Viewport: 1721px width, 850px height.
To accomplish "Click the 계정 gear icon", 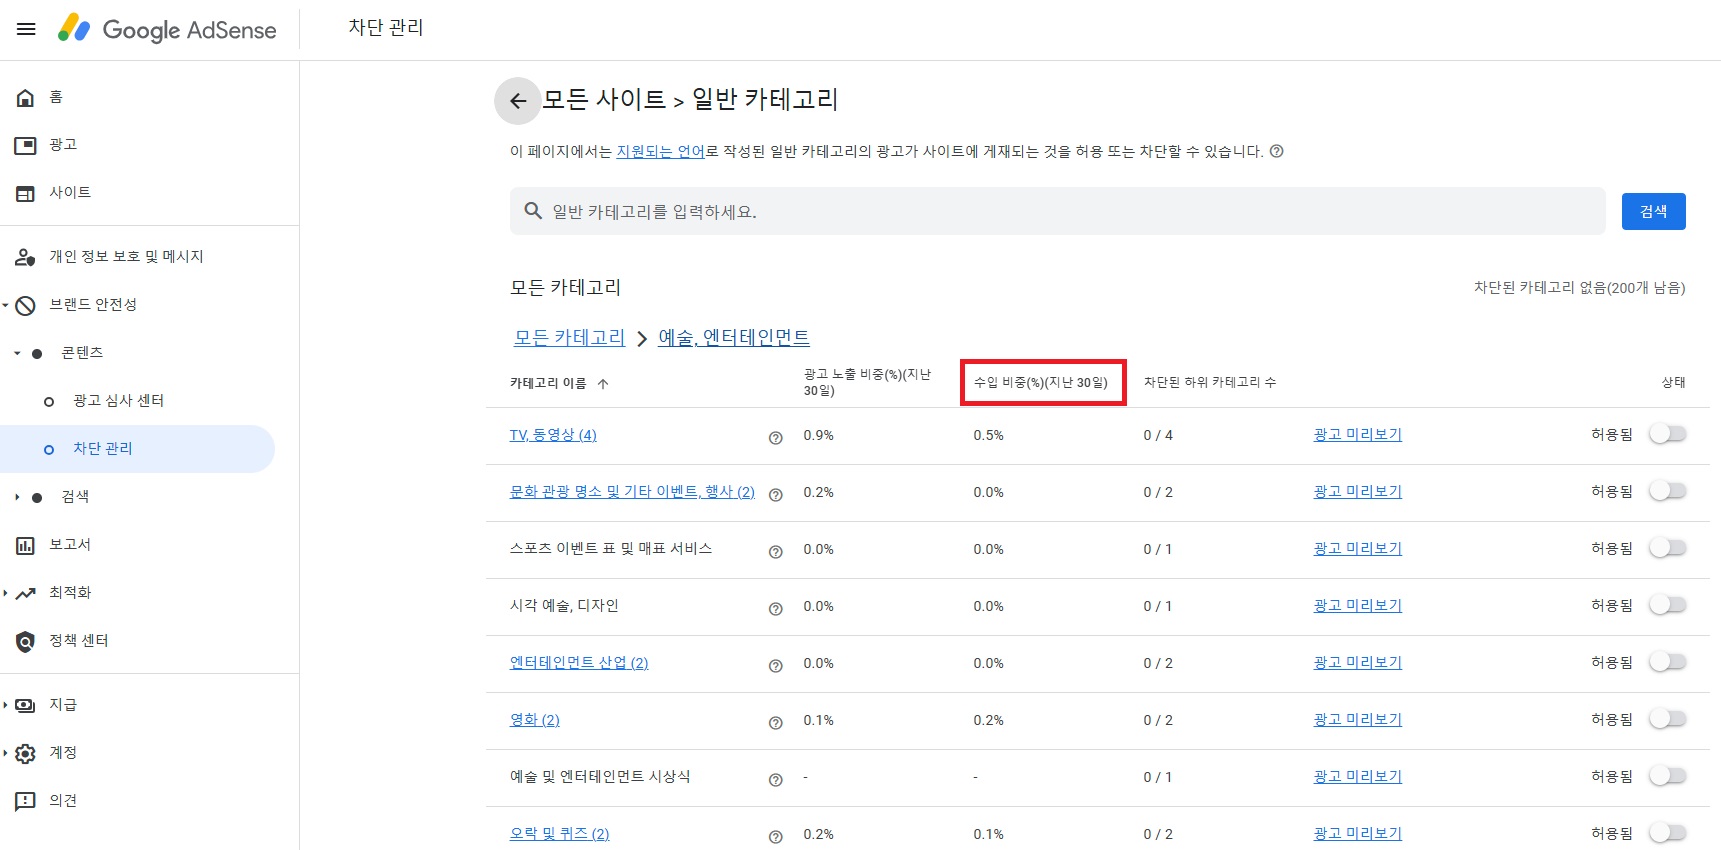I will point(25,753).
